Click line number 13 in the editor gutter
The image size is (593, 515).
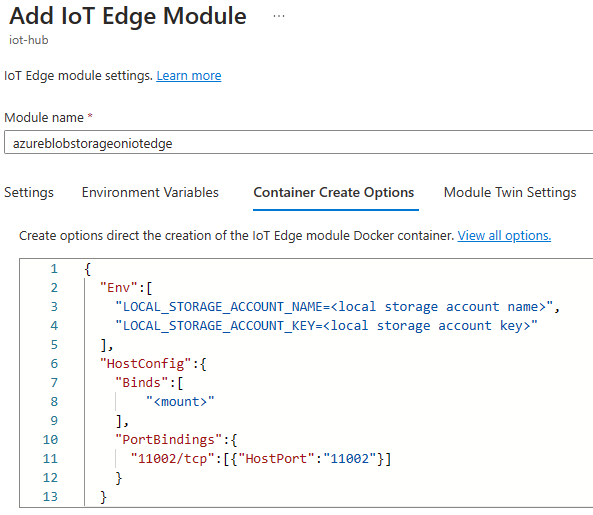[50, 497]
